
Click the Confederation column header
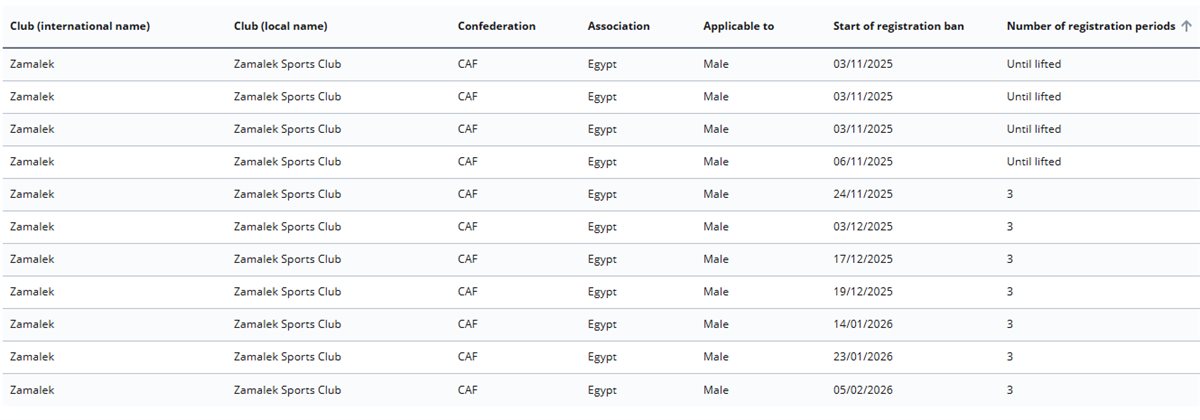coord(497,26)
